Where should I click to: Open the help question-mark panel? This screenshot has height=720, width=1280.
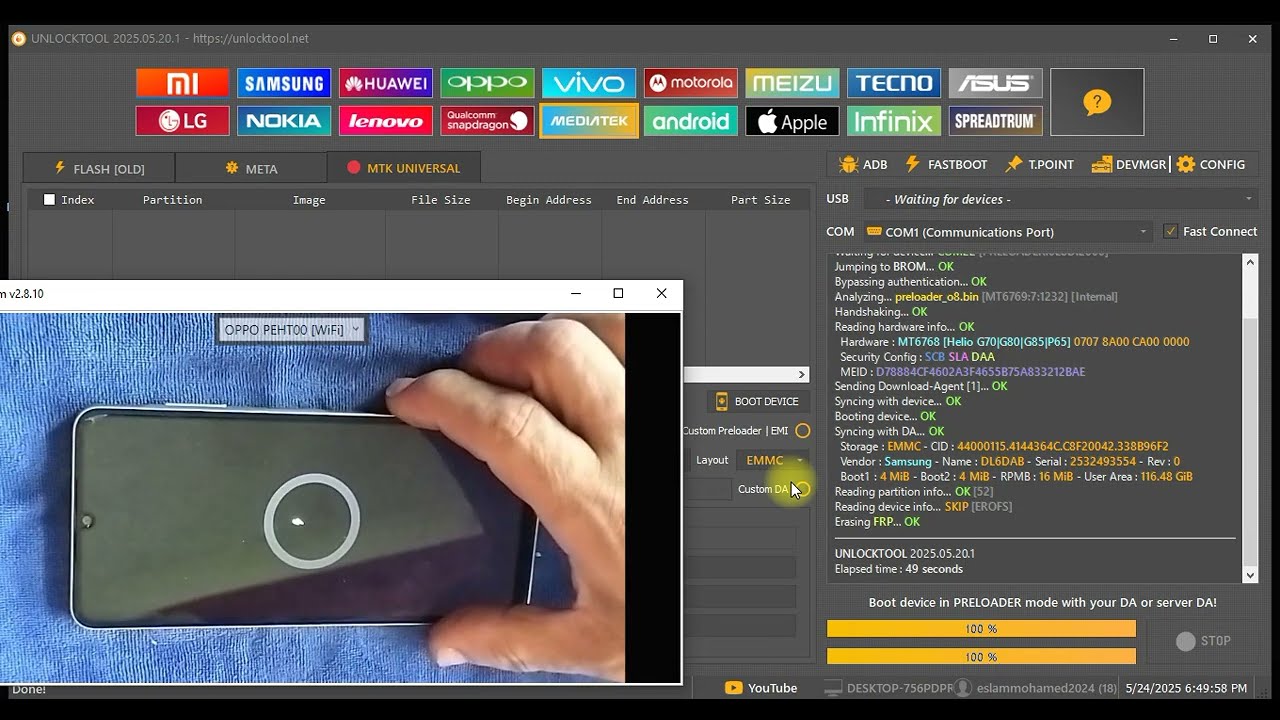[1097, 102]
